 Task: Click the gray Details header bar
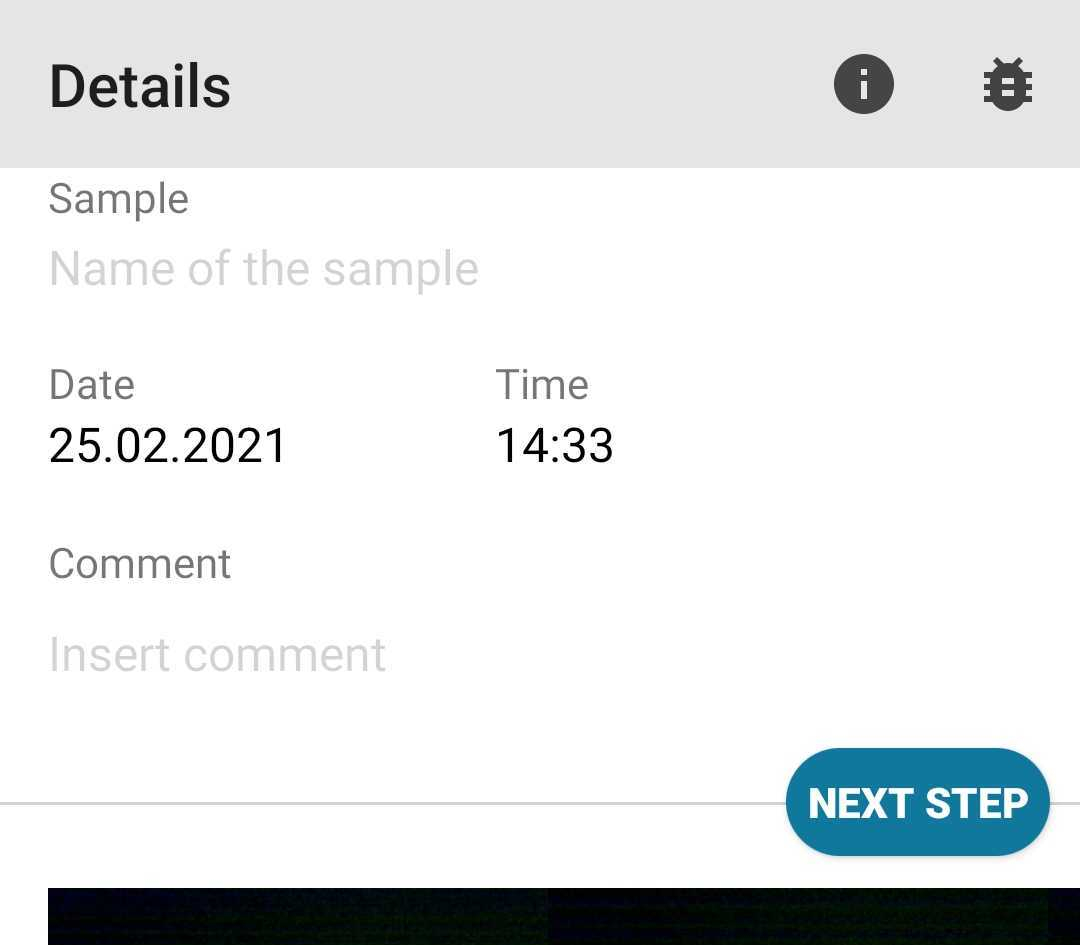coord(540,83)
